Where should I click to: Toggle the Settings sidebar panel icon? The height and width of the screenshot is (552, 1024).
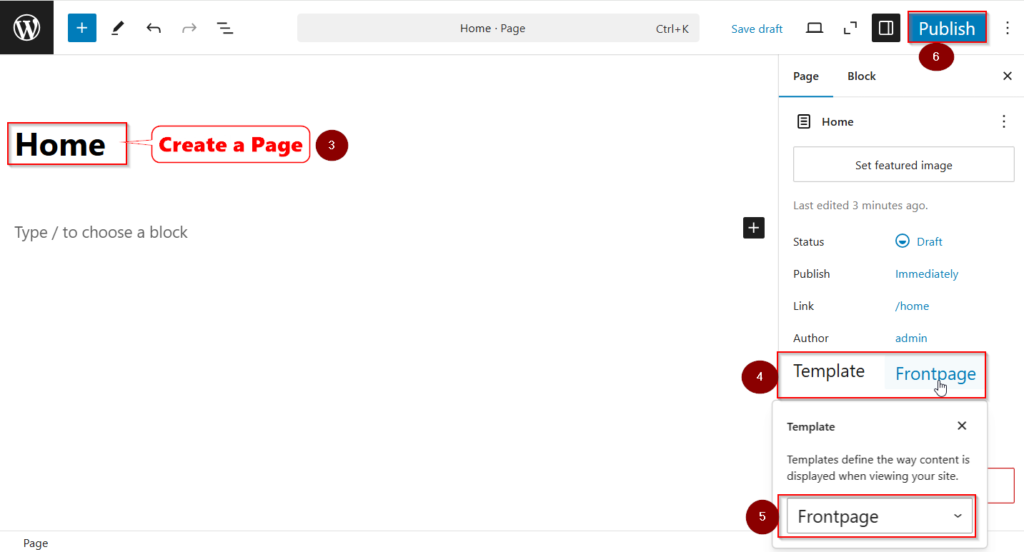885,28
